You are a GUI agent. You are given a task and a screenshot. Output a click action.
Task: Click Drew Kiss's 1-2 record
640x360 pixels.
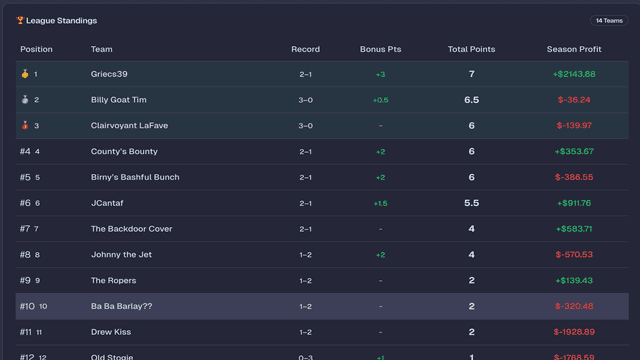click(x=305, y=332)
